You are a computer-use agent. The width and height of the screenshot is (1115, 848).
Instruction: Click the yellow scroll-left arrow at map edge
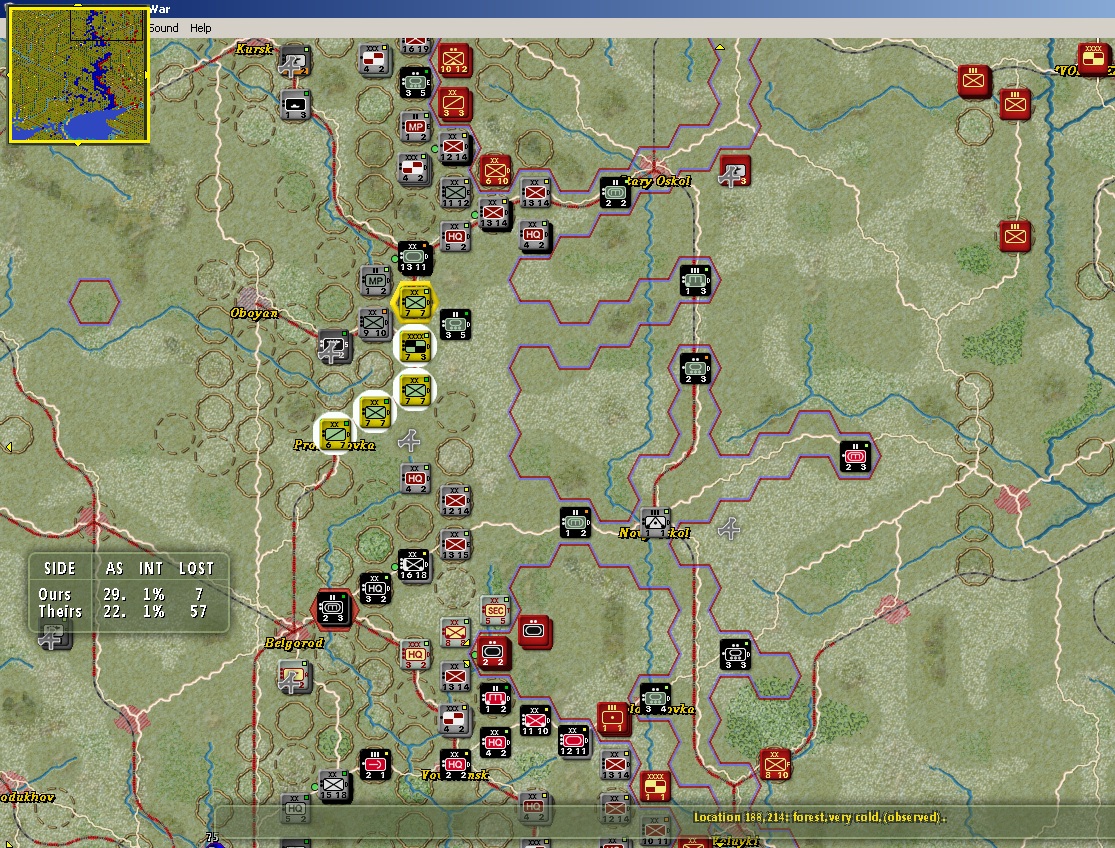pos(9,447)
